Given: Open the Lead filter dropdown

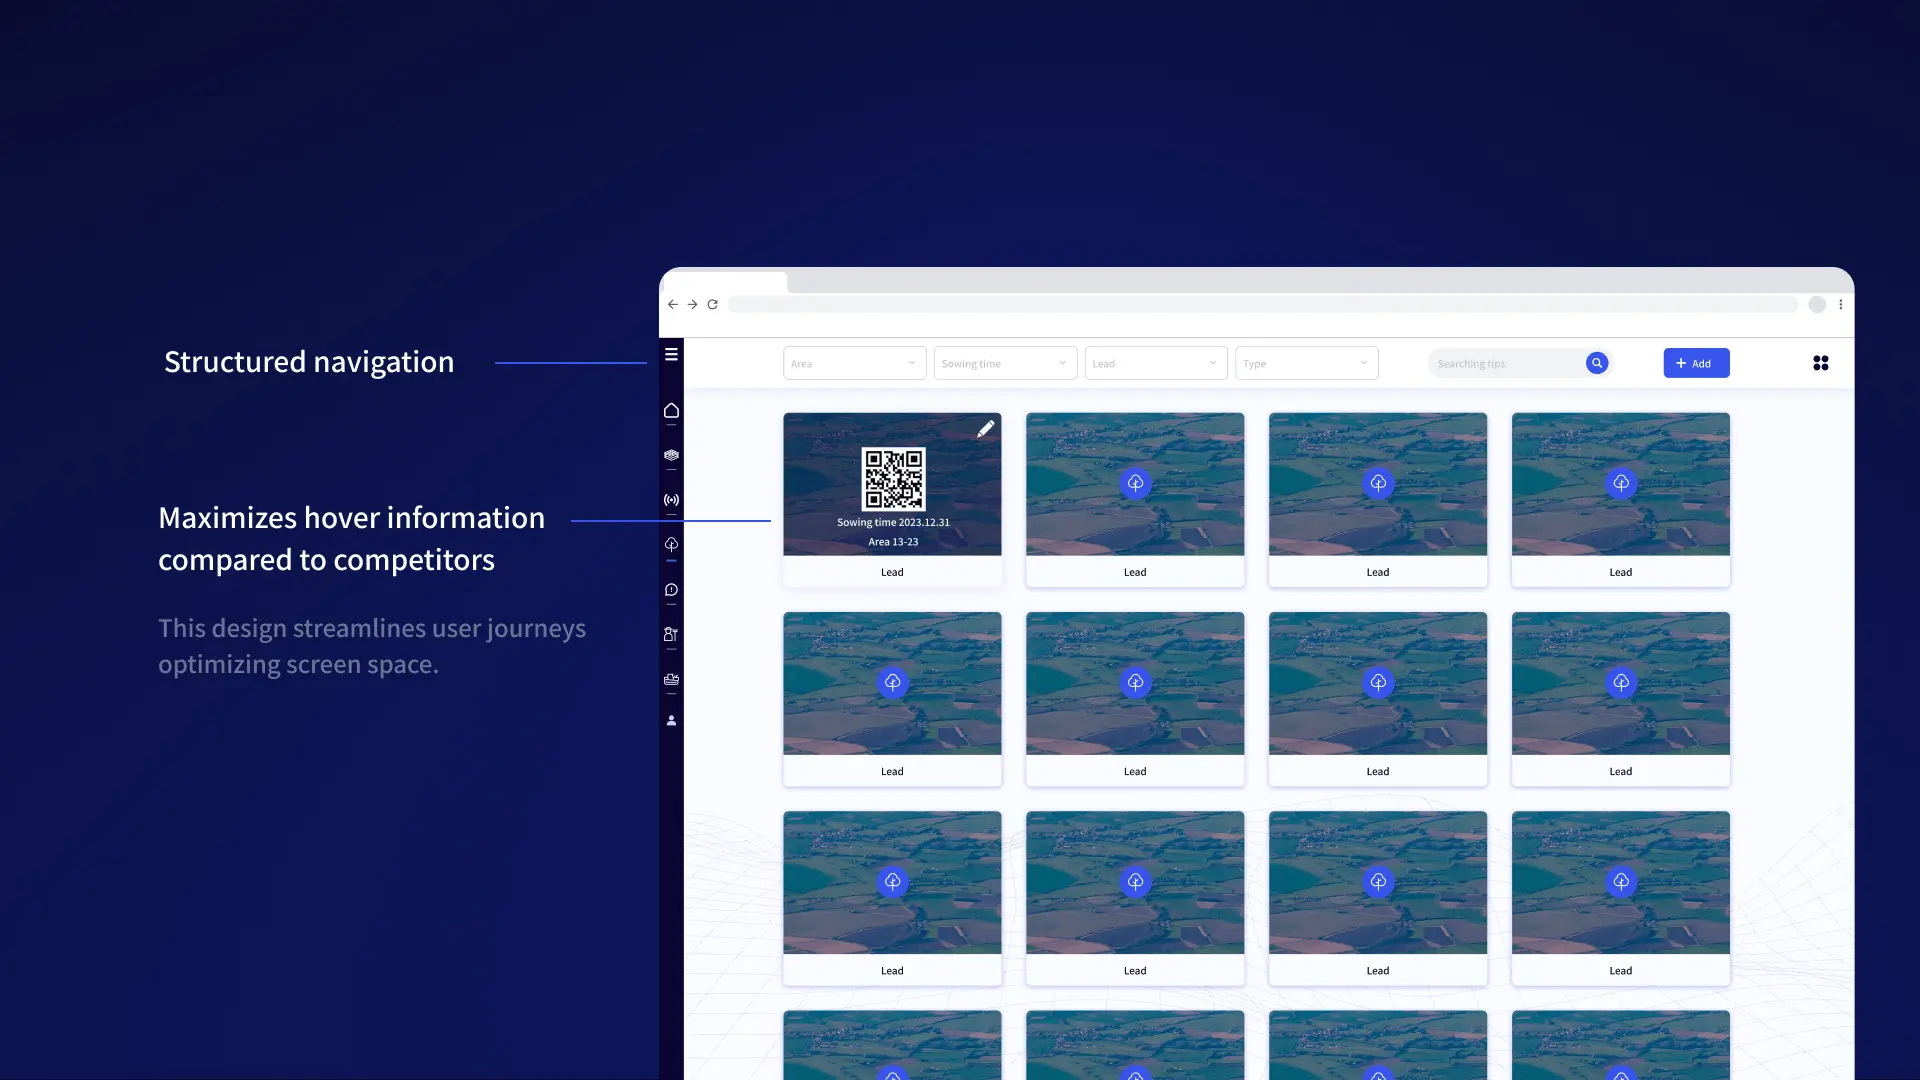Looking at the screenshot, I should (x=1155, y=363).
